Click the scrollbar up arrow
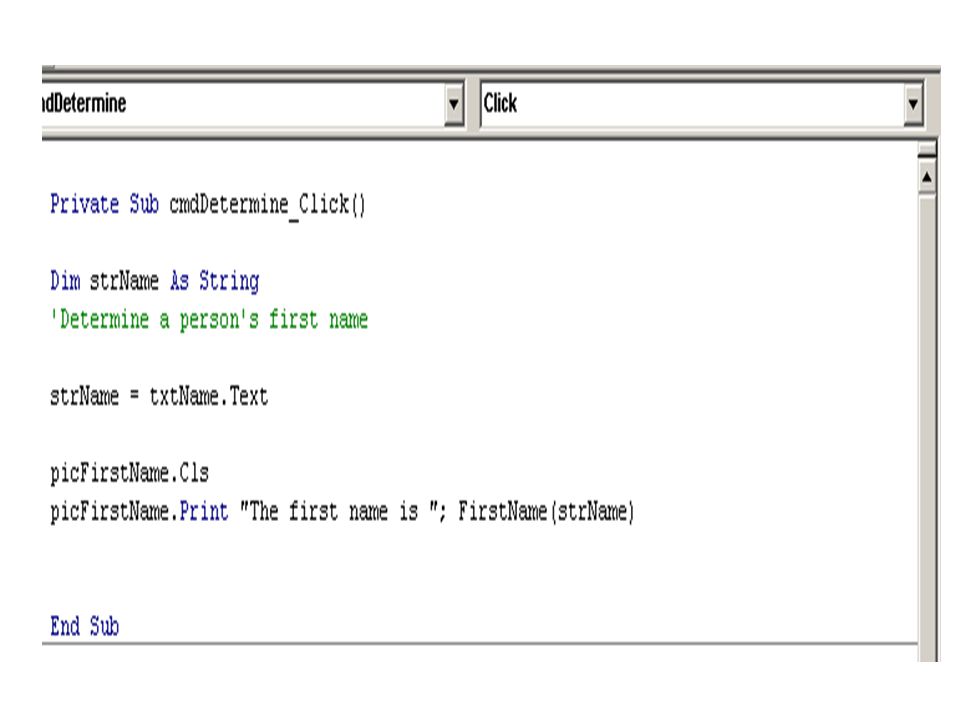The height and width of the screenshot is (720, 960). click(927, 178)
